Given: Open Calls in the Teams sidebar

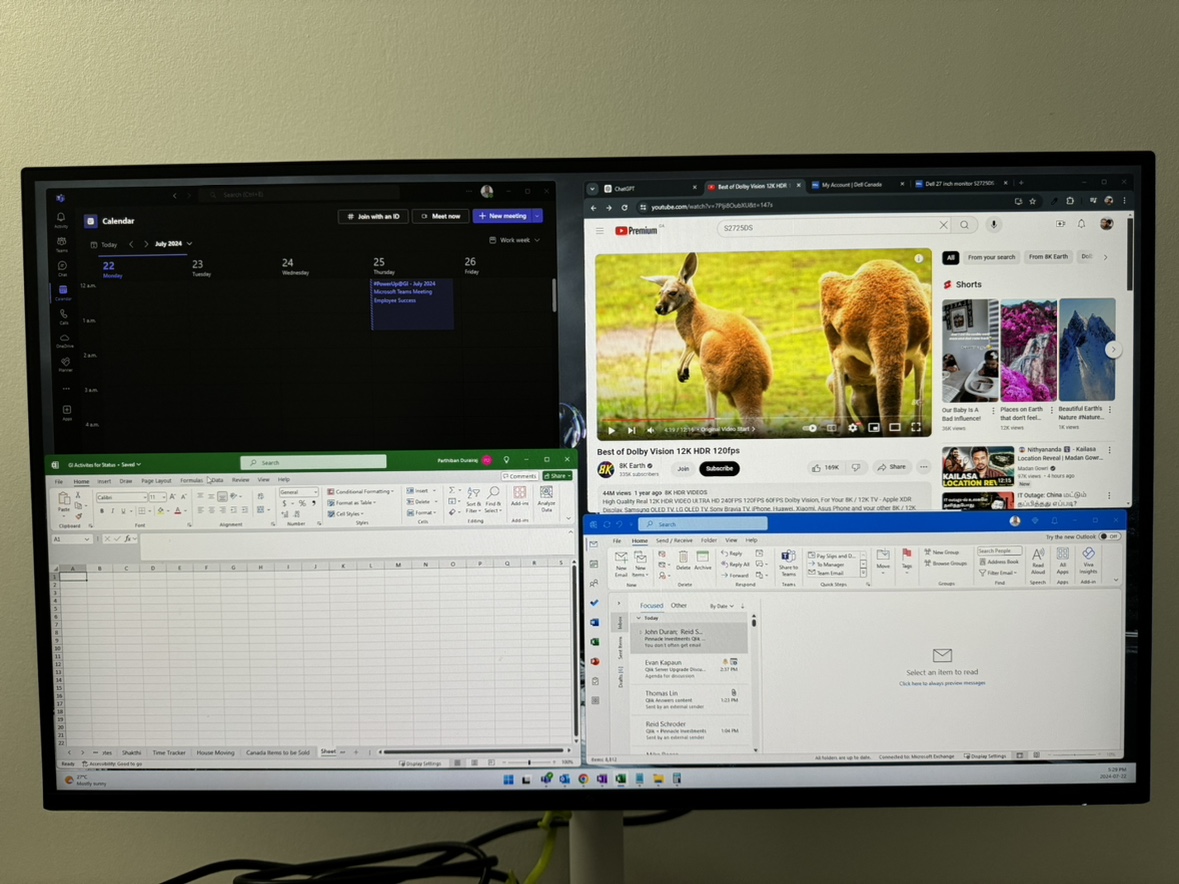Looking at the screenshot, I should pos(64,316).
